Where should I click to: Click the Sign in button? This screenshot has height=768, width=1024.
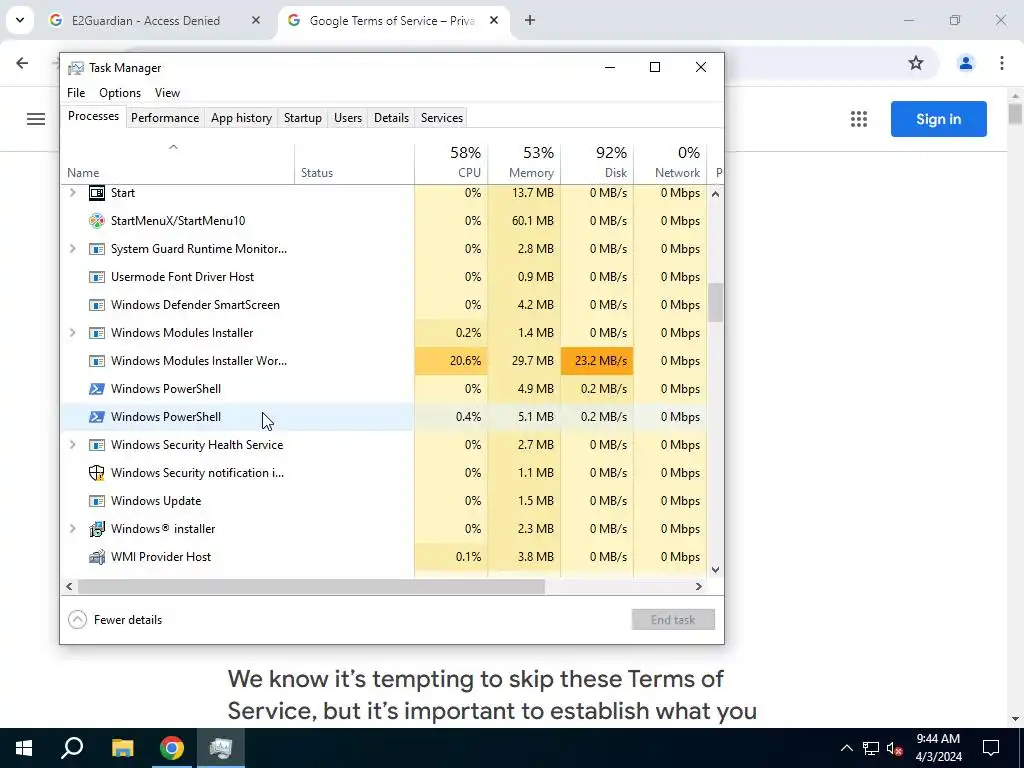pos(938,119)
